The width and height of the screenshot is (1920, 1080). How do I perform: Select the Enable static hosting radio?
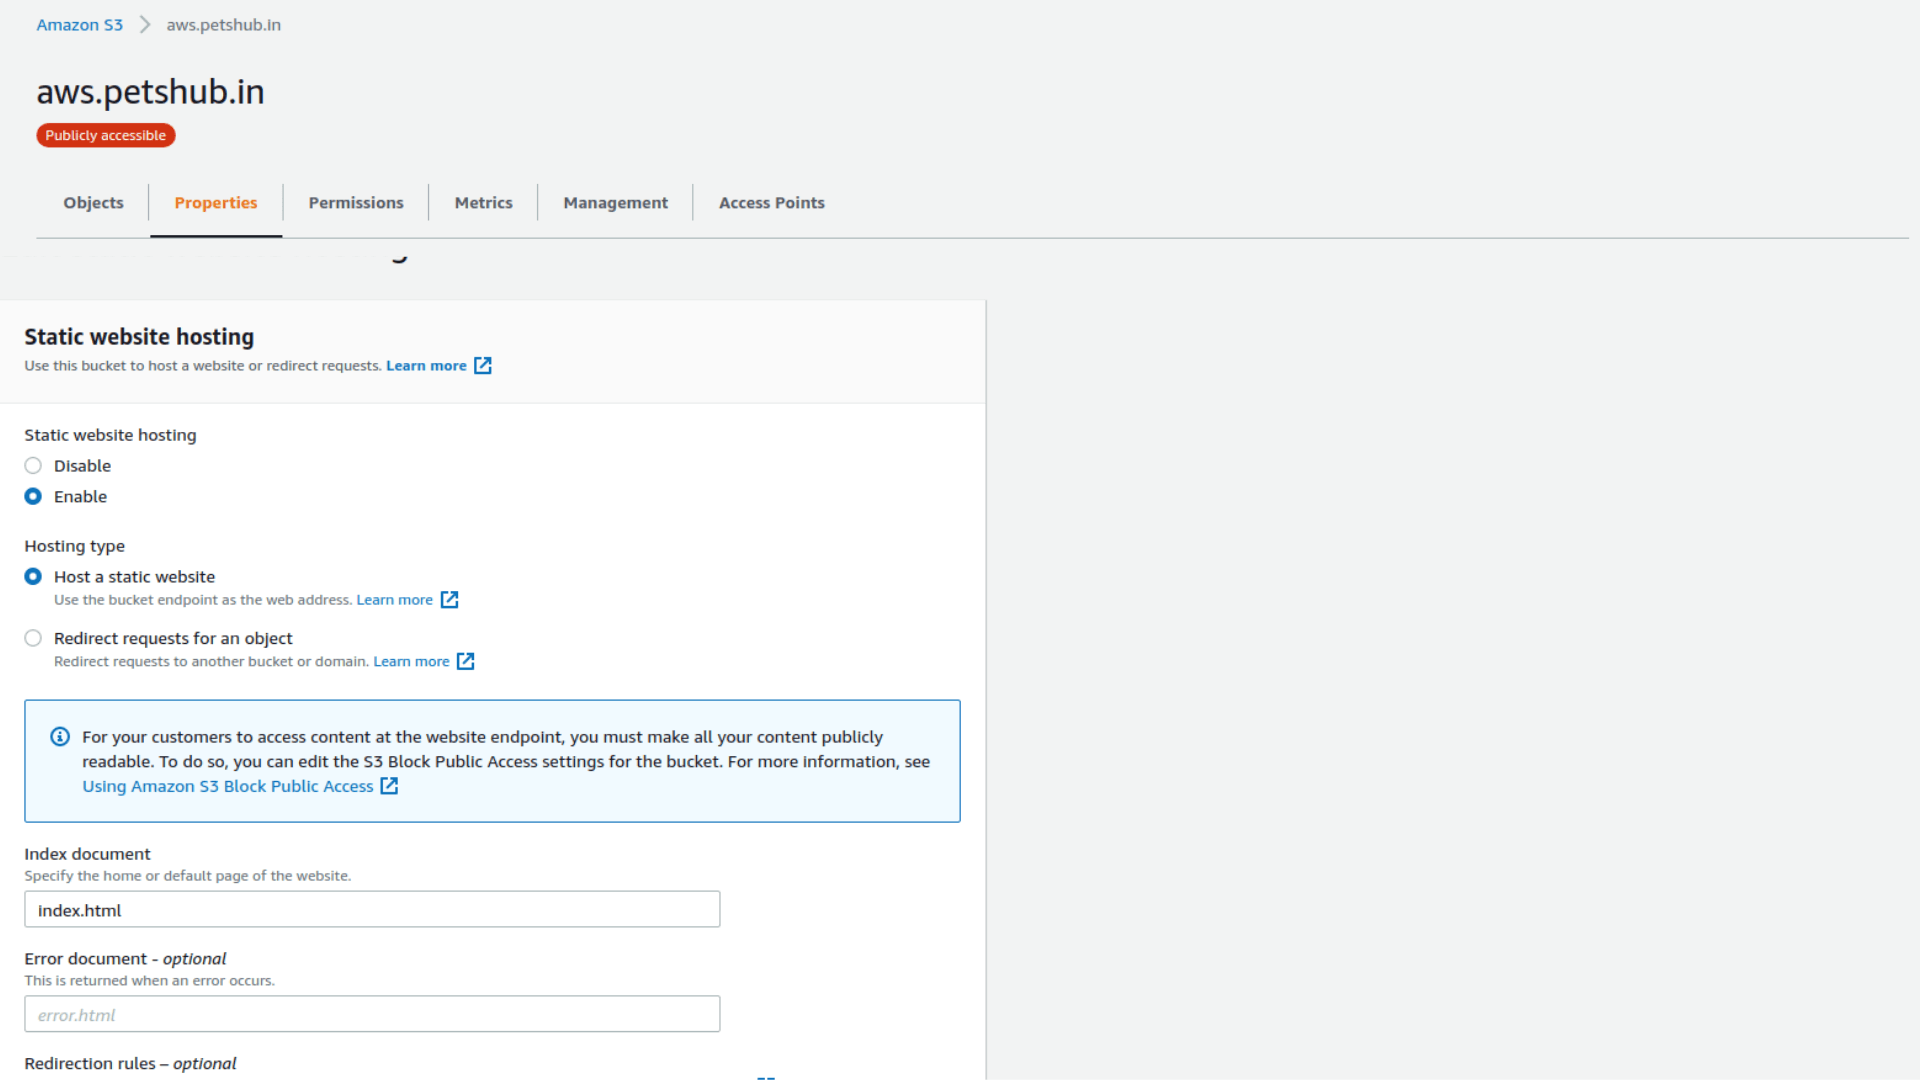click(x=33, y=497)
